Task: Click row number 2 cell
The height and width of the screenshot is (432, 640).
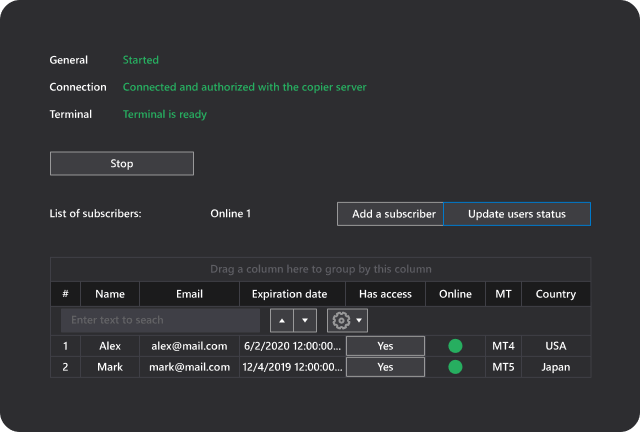Action: [65, 367]
